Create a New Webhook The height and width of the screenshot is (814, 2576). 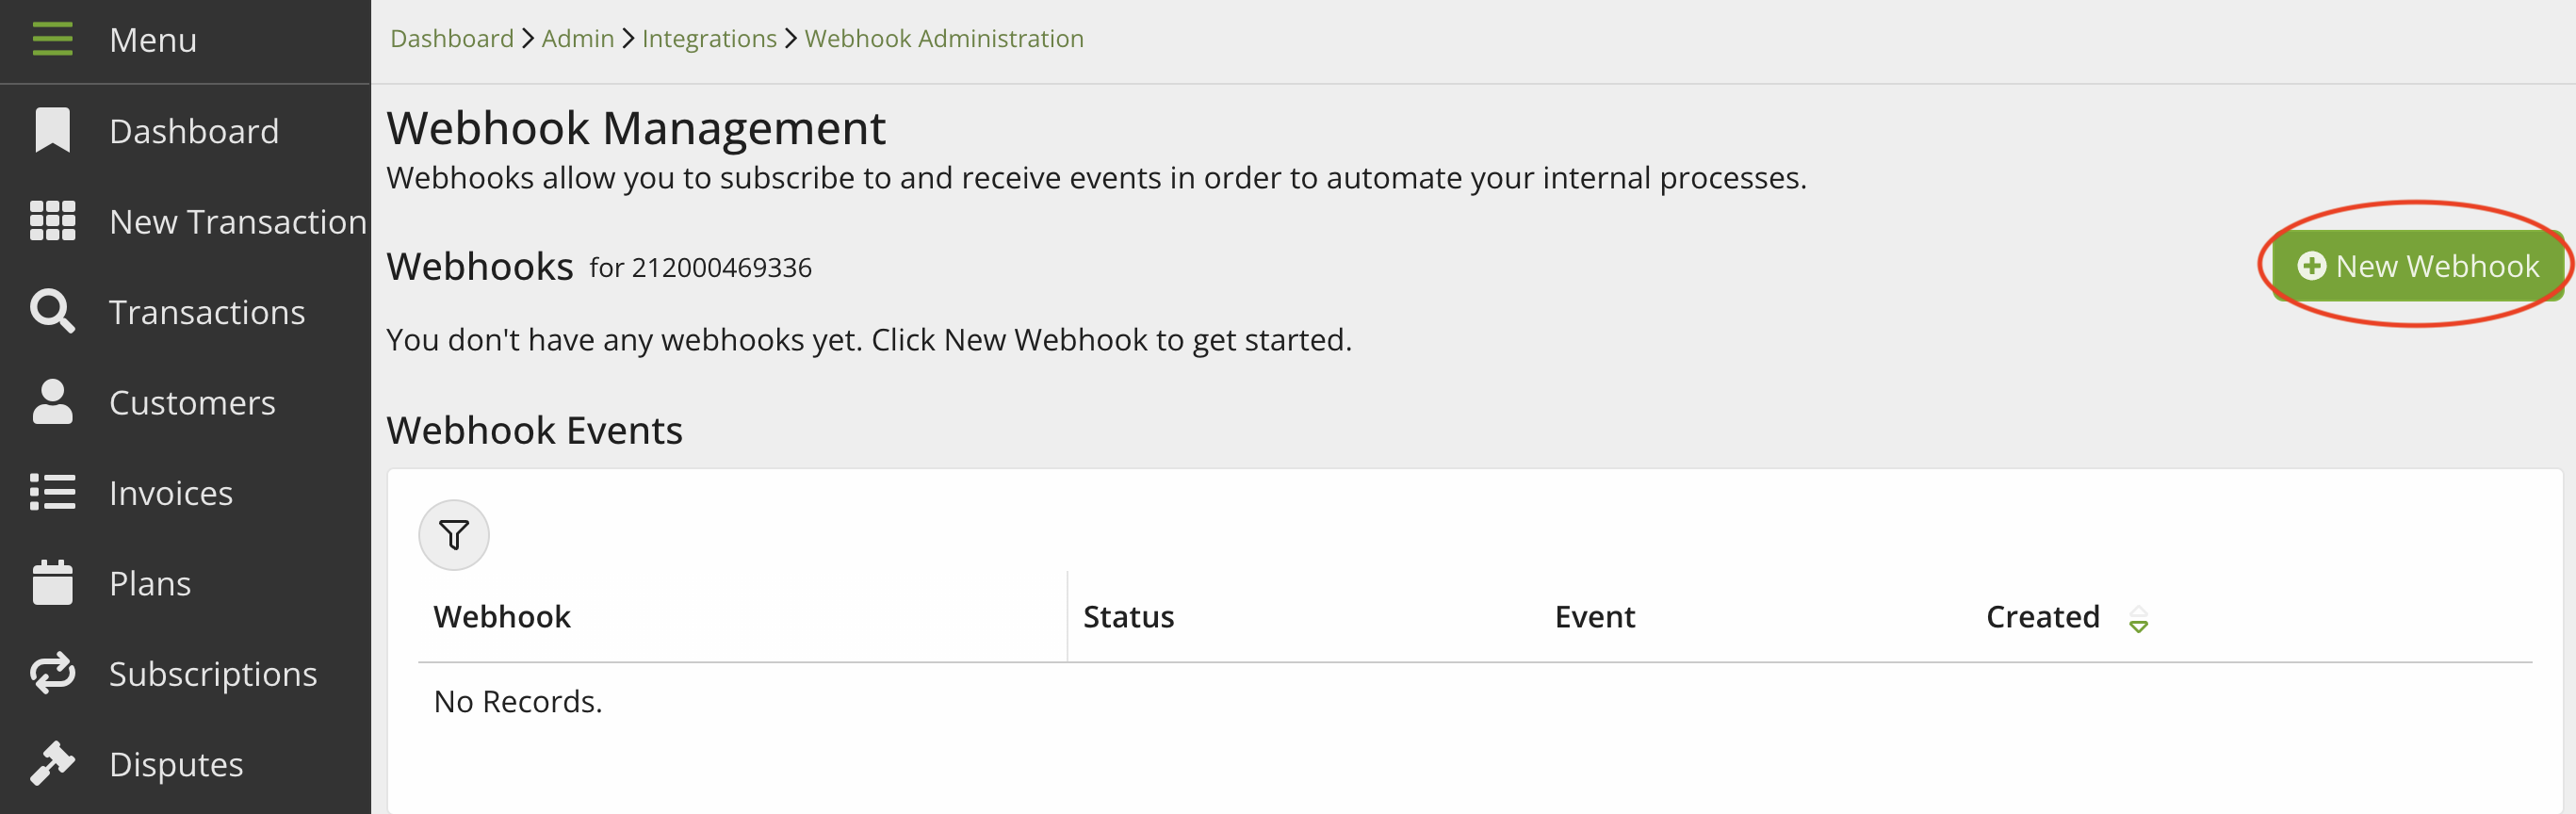click(2416, 266)
